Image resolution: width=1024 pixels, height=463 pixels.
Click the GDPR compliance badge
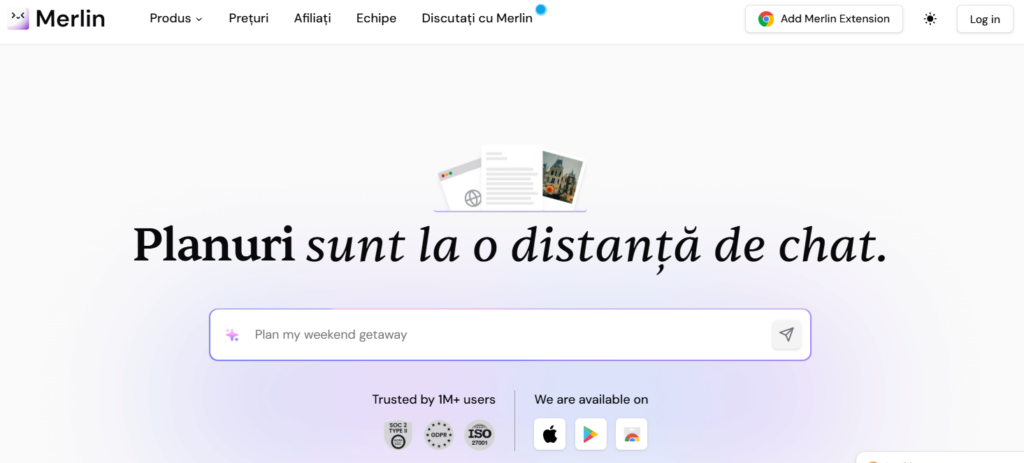pyautogui.click(x=439, y=435)
